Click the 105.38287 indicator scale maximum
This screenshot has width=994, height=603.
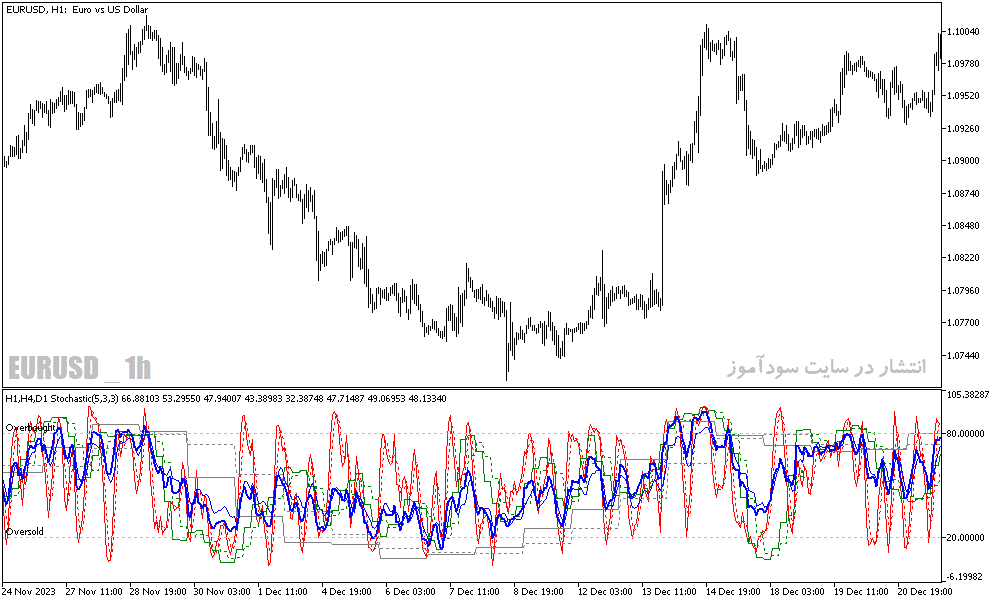click(x=967, y=394)
